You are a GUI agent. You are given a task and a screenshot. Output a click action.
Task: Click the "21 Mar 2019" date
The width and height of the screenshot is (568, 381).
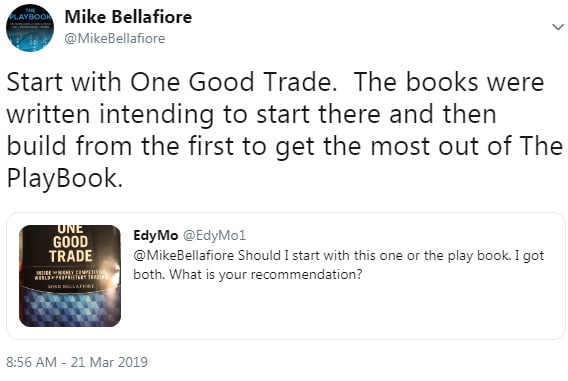click(x=109, y=362)
